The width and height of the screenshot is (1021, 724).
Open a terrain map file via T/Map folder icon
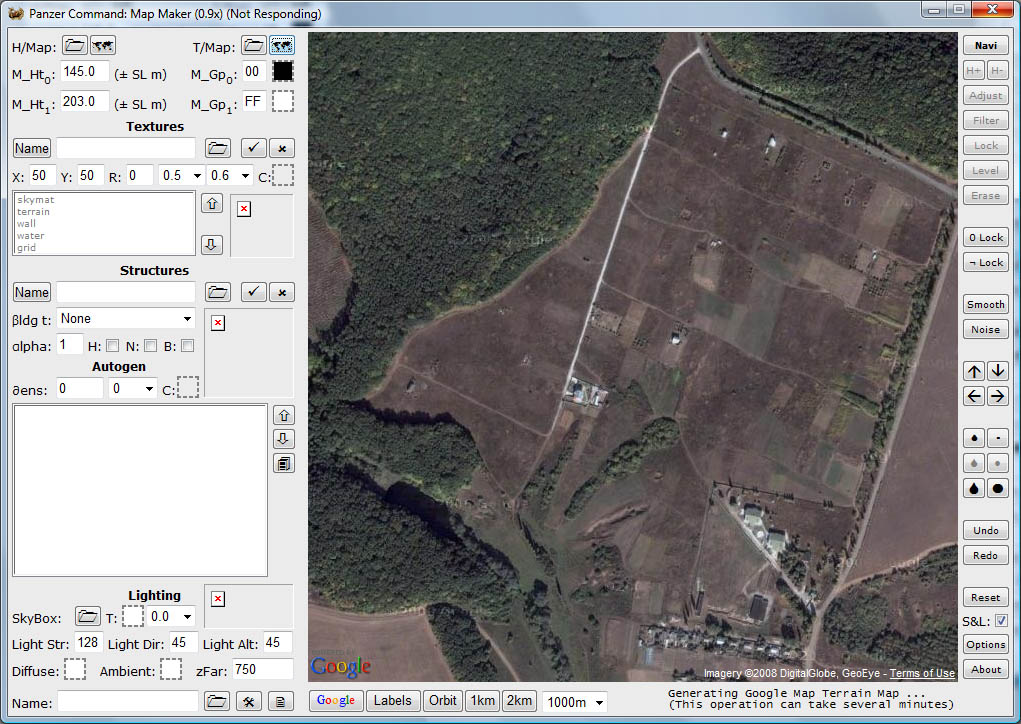(x=253, y=46)
